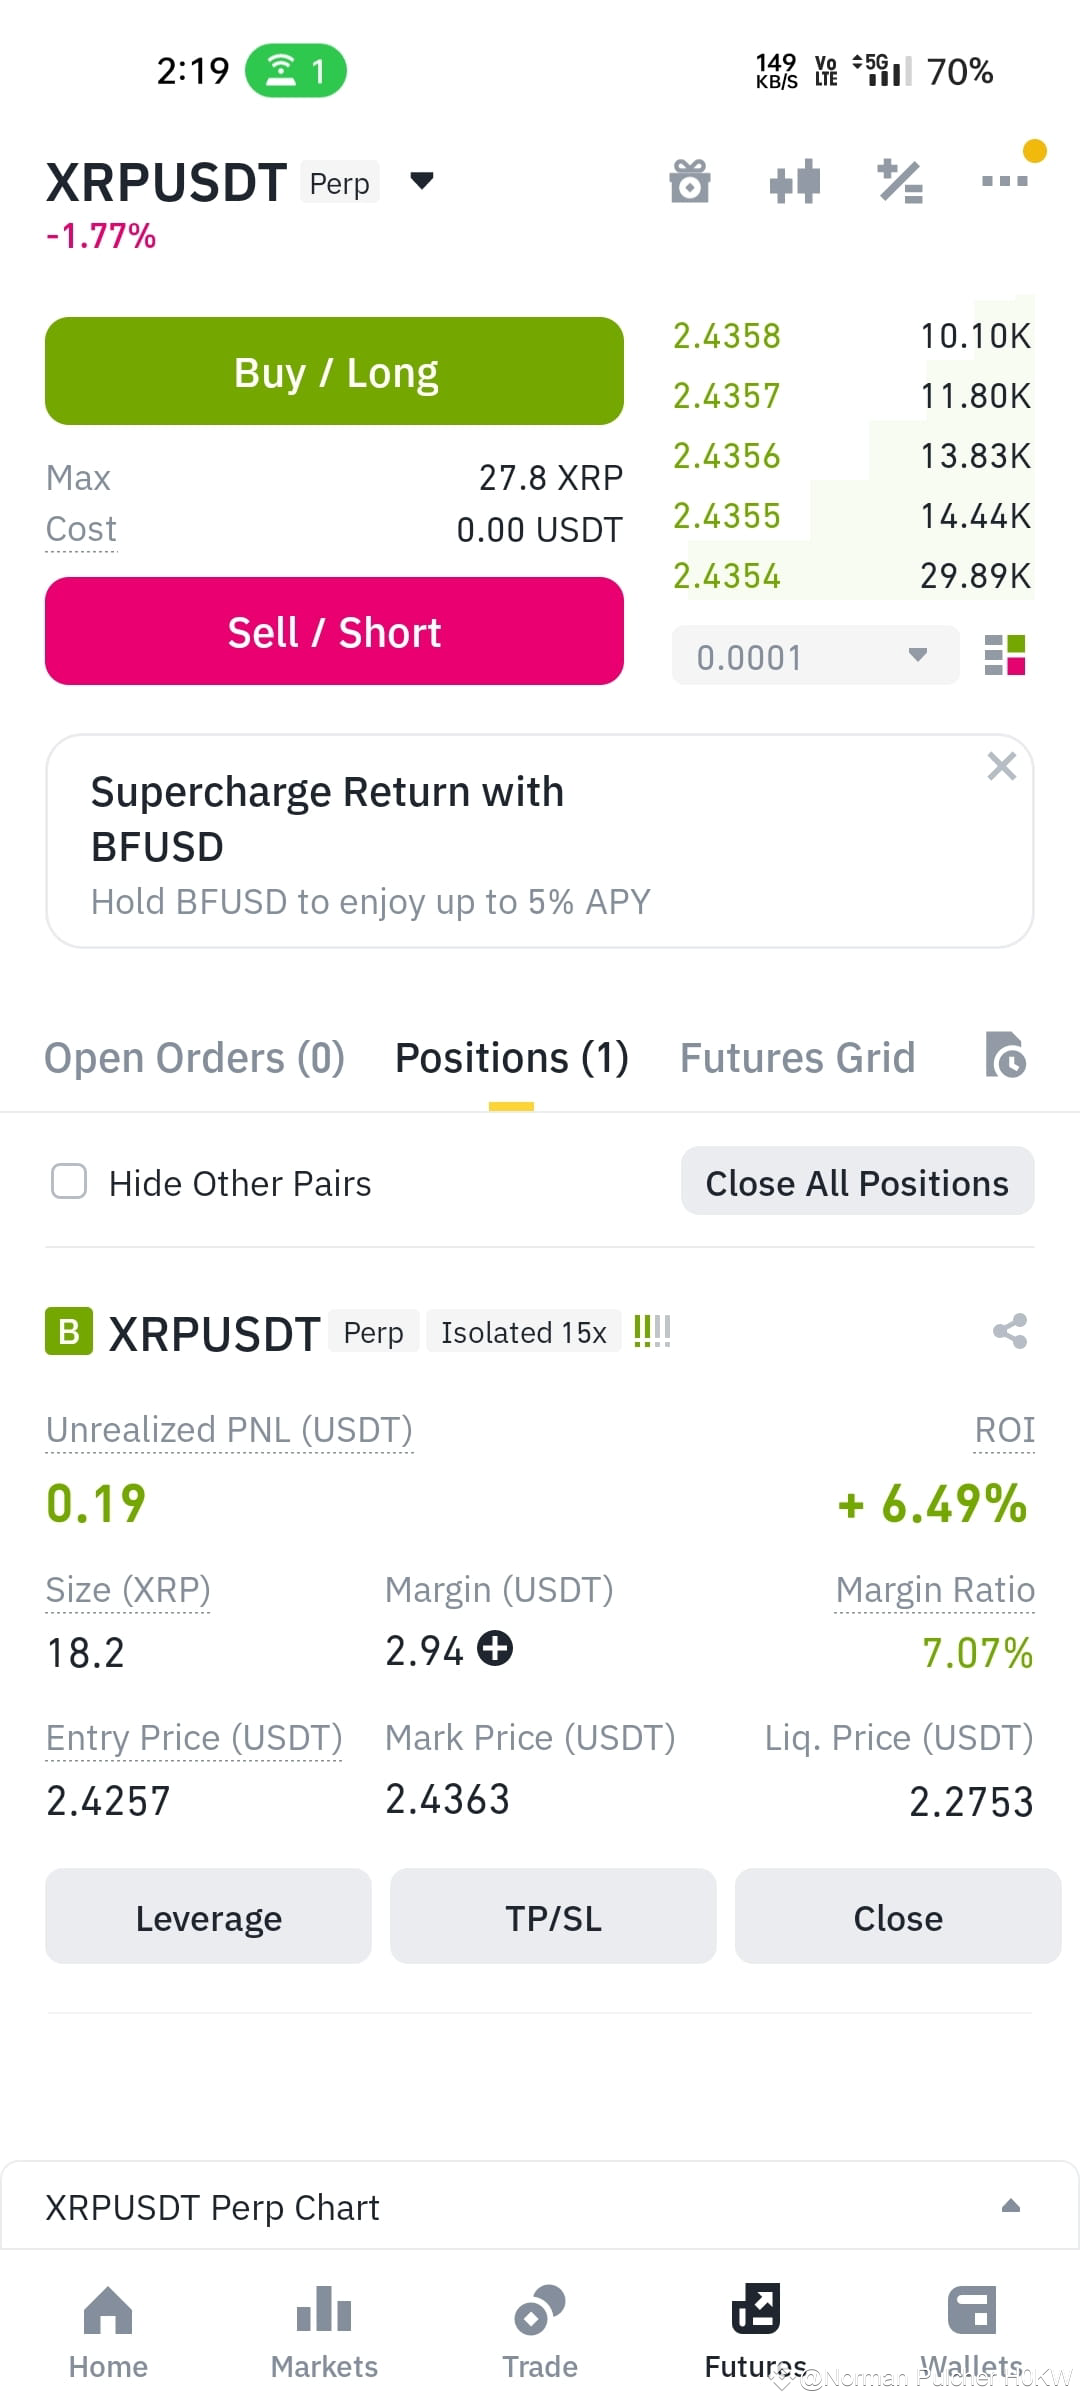Screen dimensions: 1080x2400
Task: Add margin with the plus icon
Action: (495, 1648)
